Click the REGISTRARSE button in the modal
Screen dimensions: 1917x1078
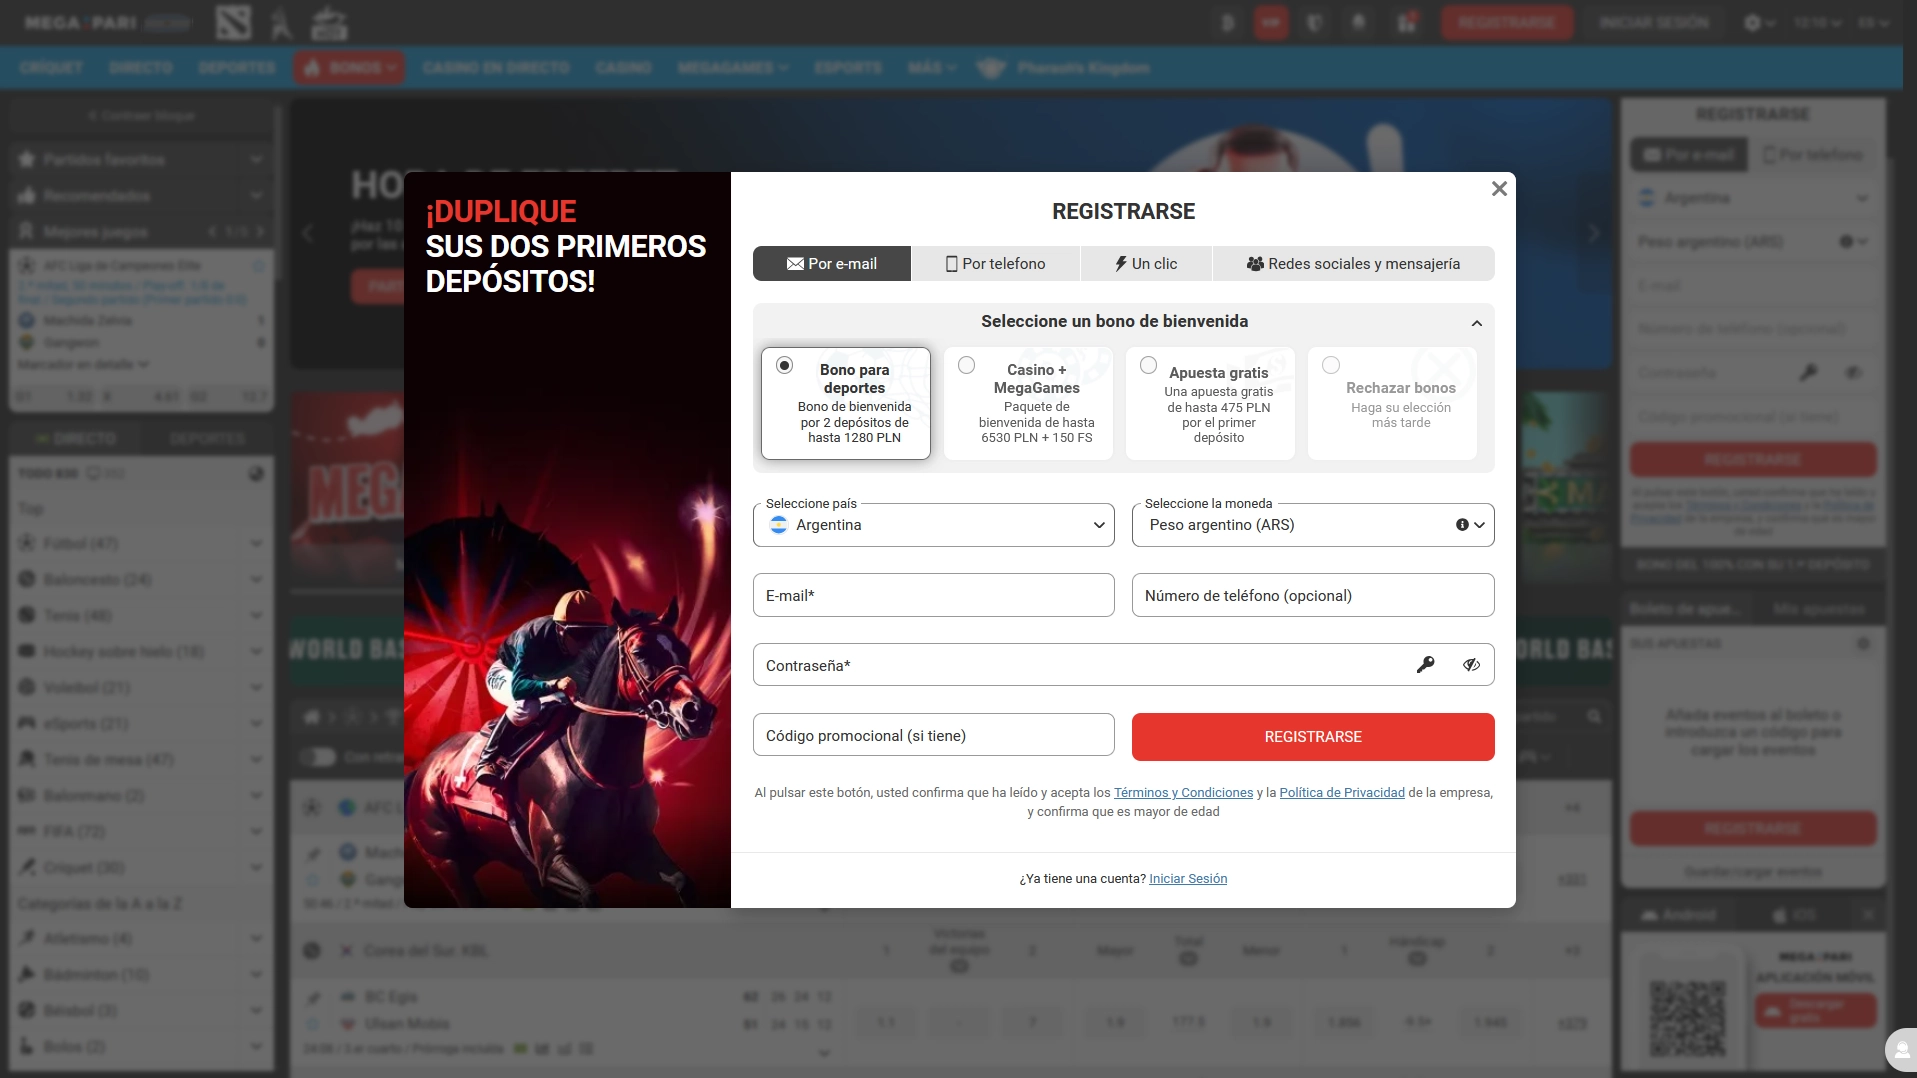[x=1311, y=736]
